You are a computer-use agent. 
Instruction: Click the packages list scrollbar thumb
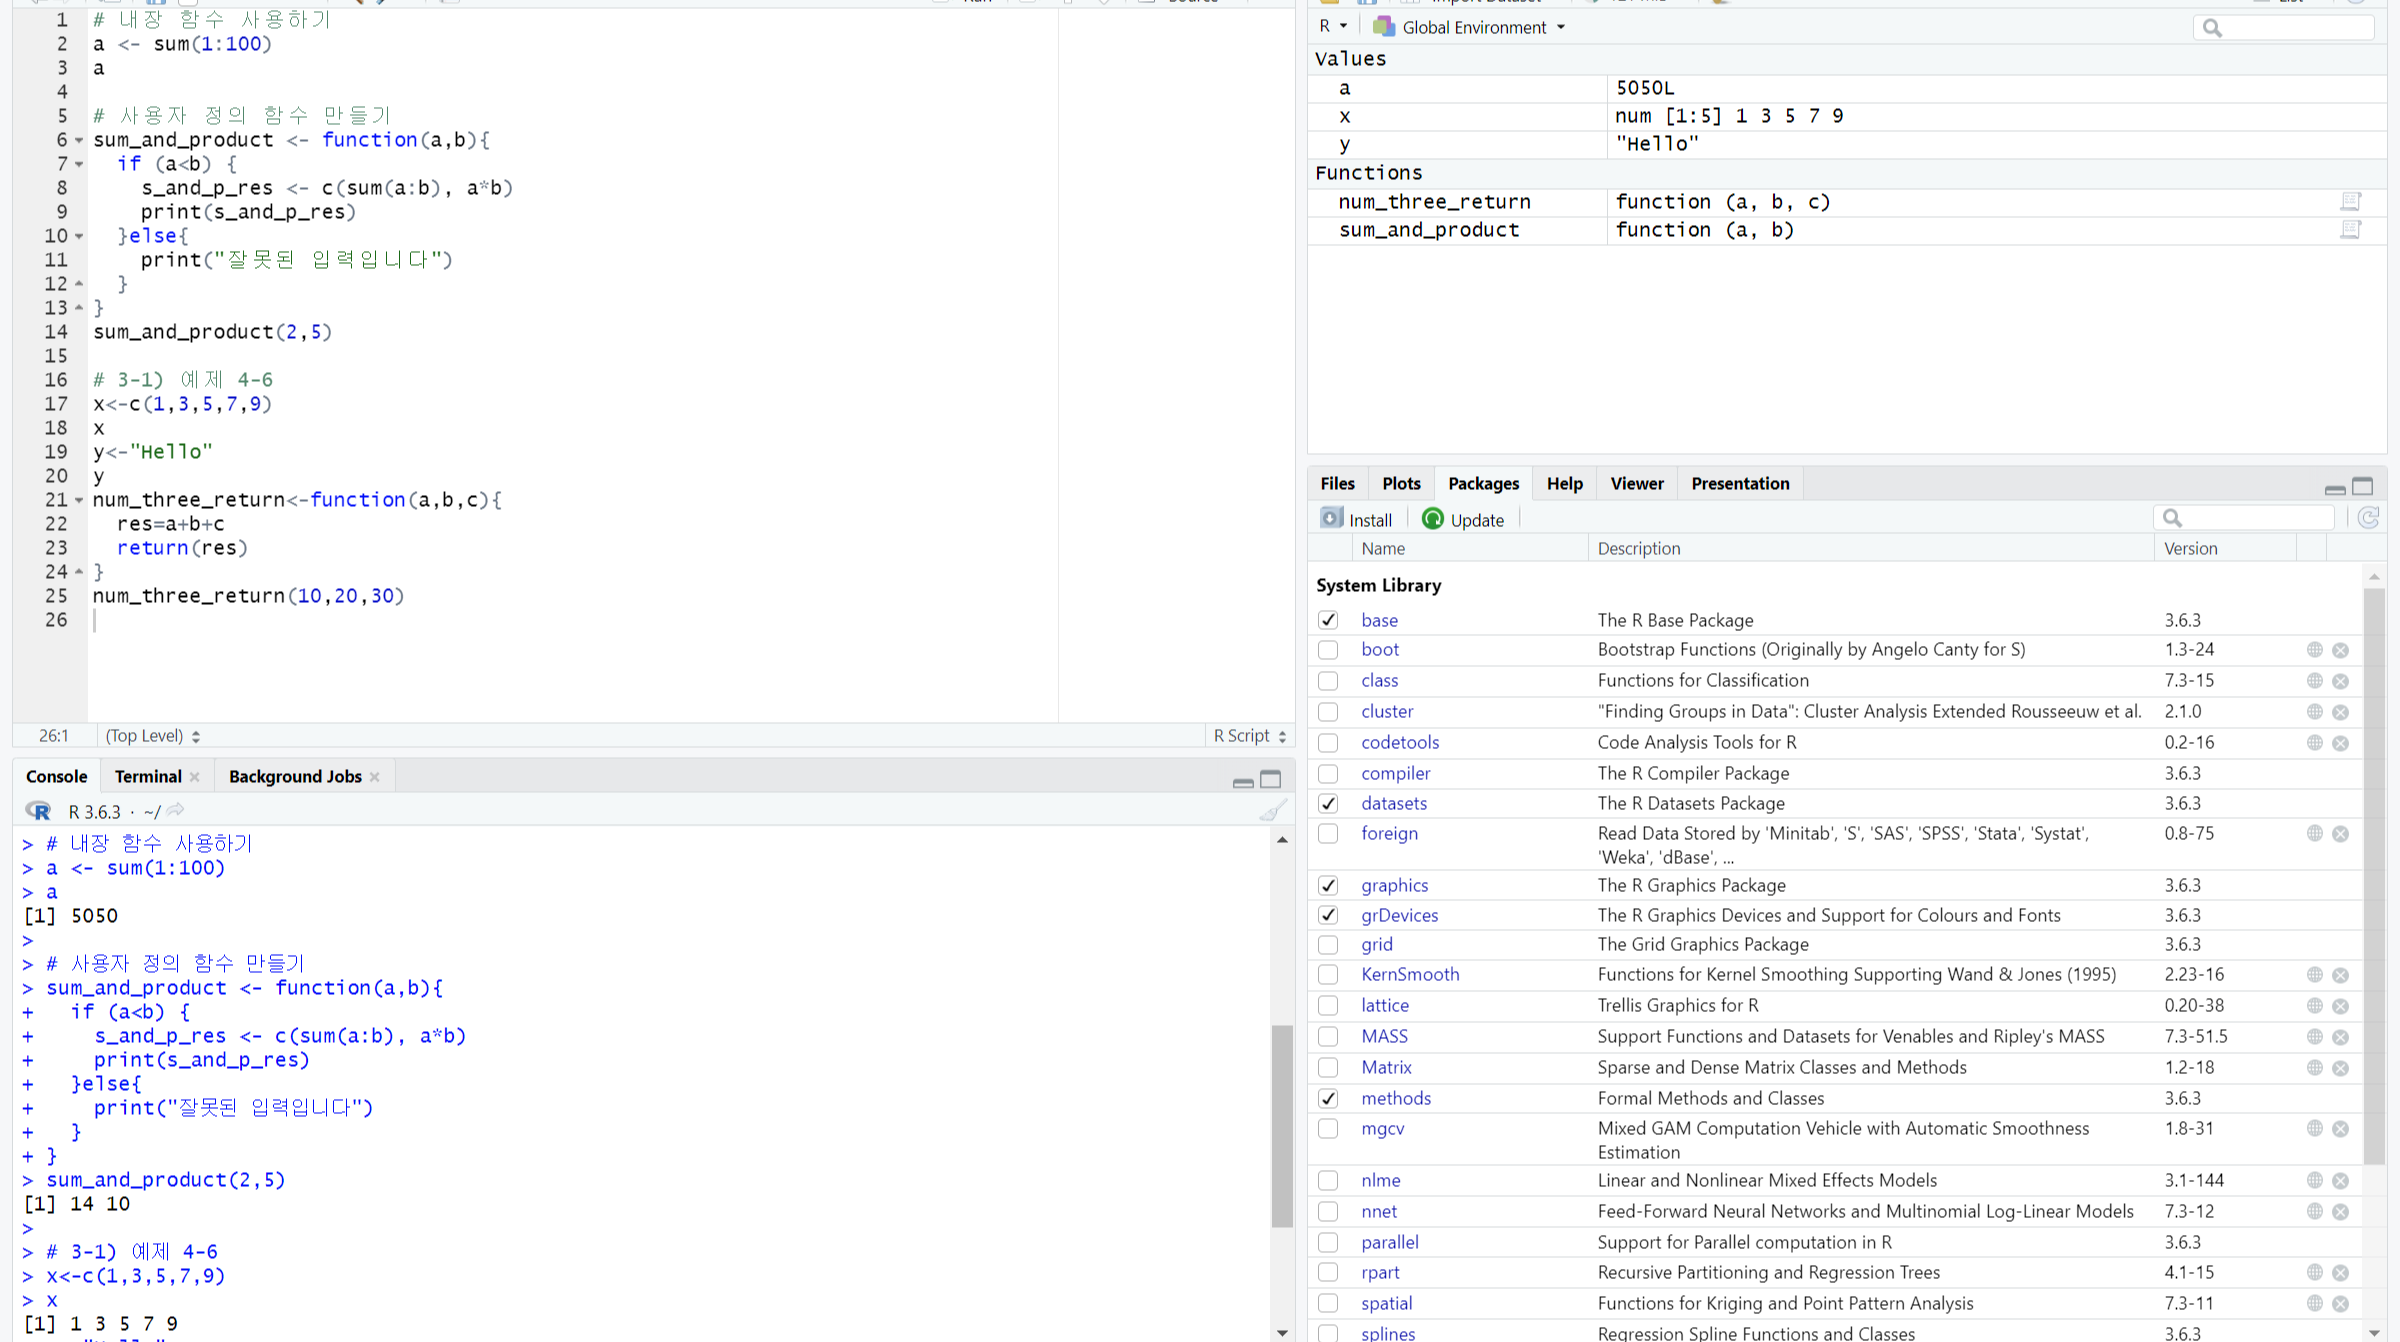pyautogui.click(x=2374, y=876)
